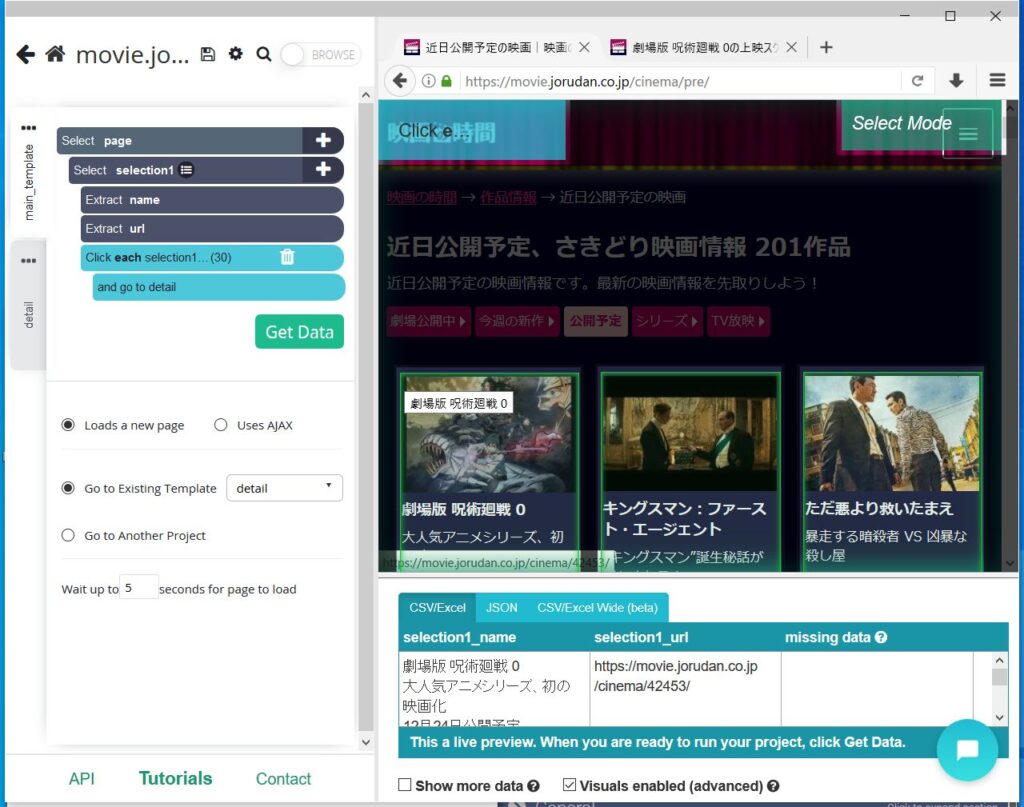This screenshot has height=807, width=1024.
Task: Open the Contact link
Action: (283, 778)
